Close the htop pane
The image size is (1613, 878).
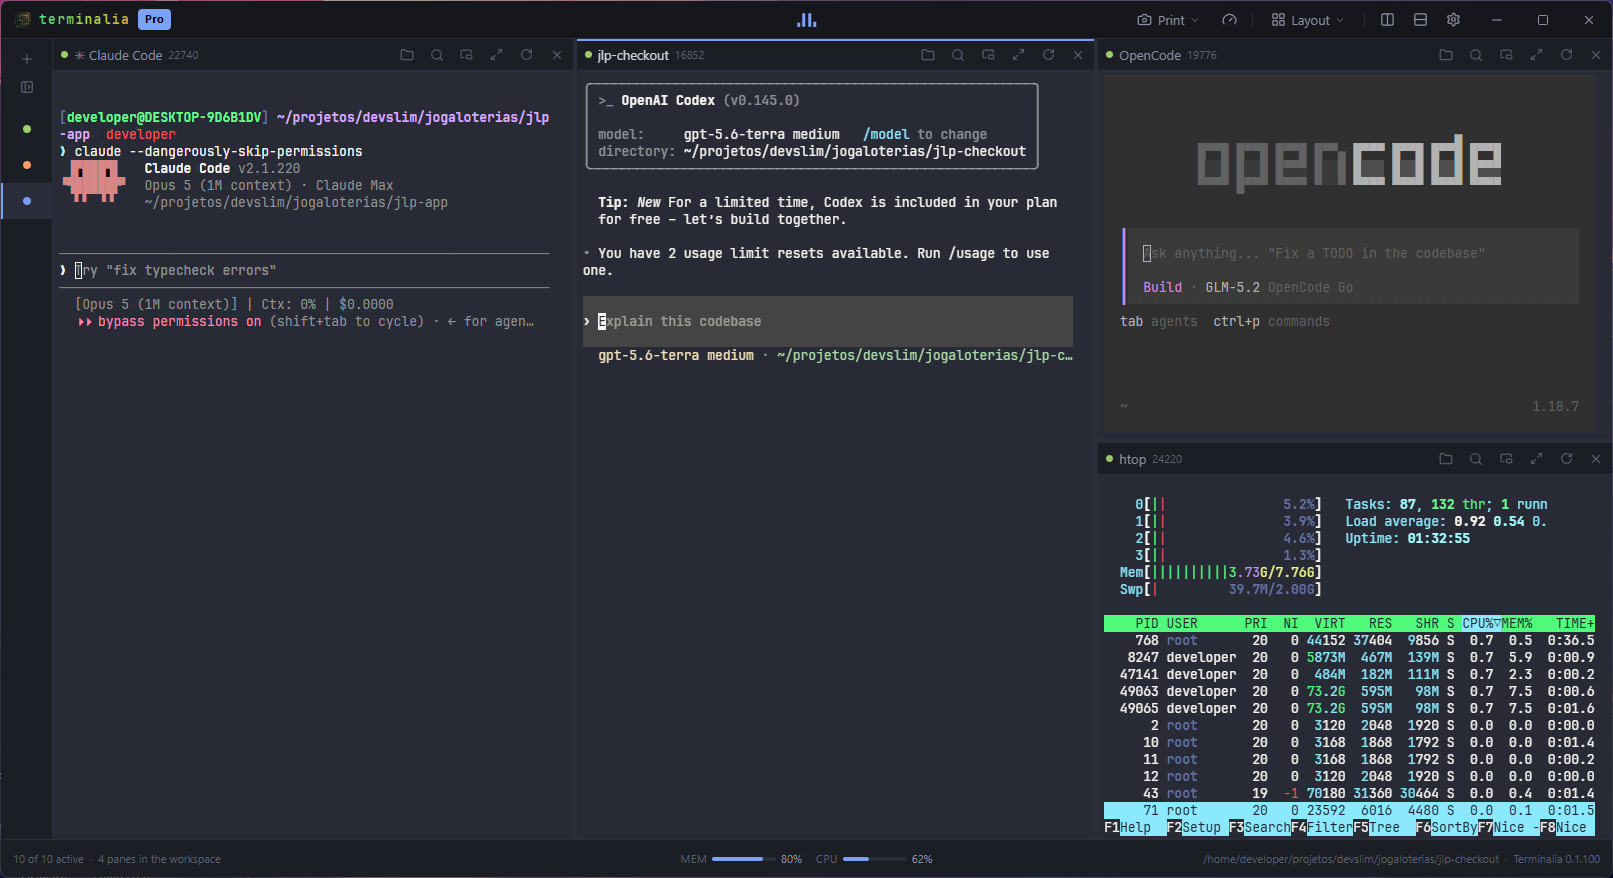click(1596, 459)
